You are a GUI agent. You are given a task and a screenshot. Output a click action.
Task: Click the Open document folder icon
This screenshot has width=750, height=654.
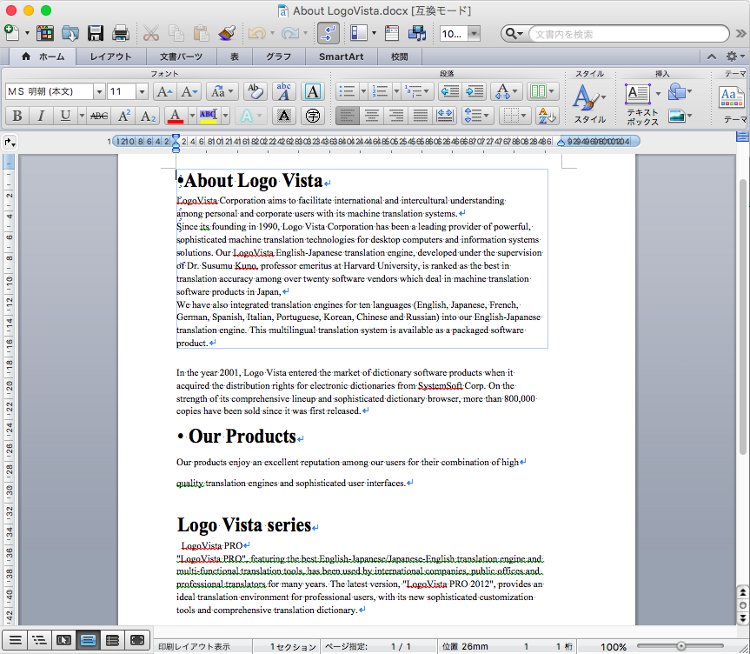click(70, 33)
